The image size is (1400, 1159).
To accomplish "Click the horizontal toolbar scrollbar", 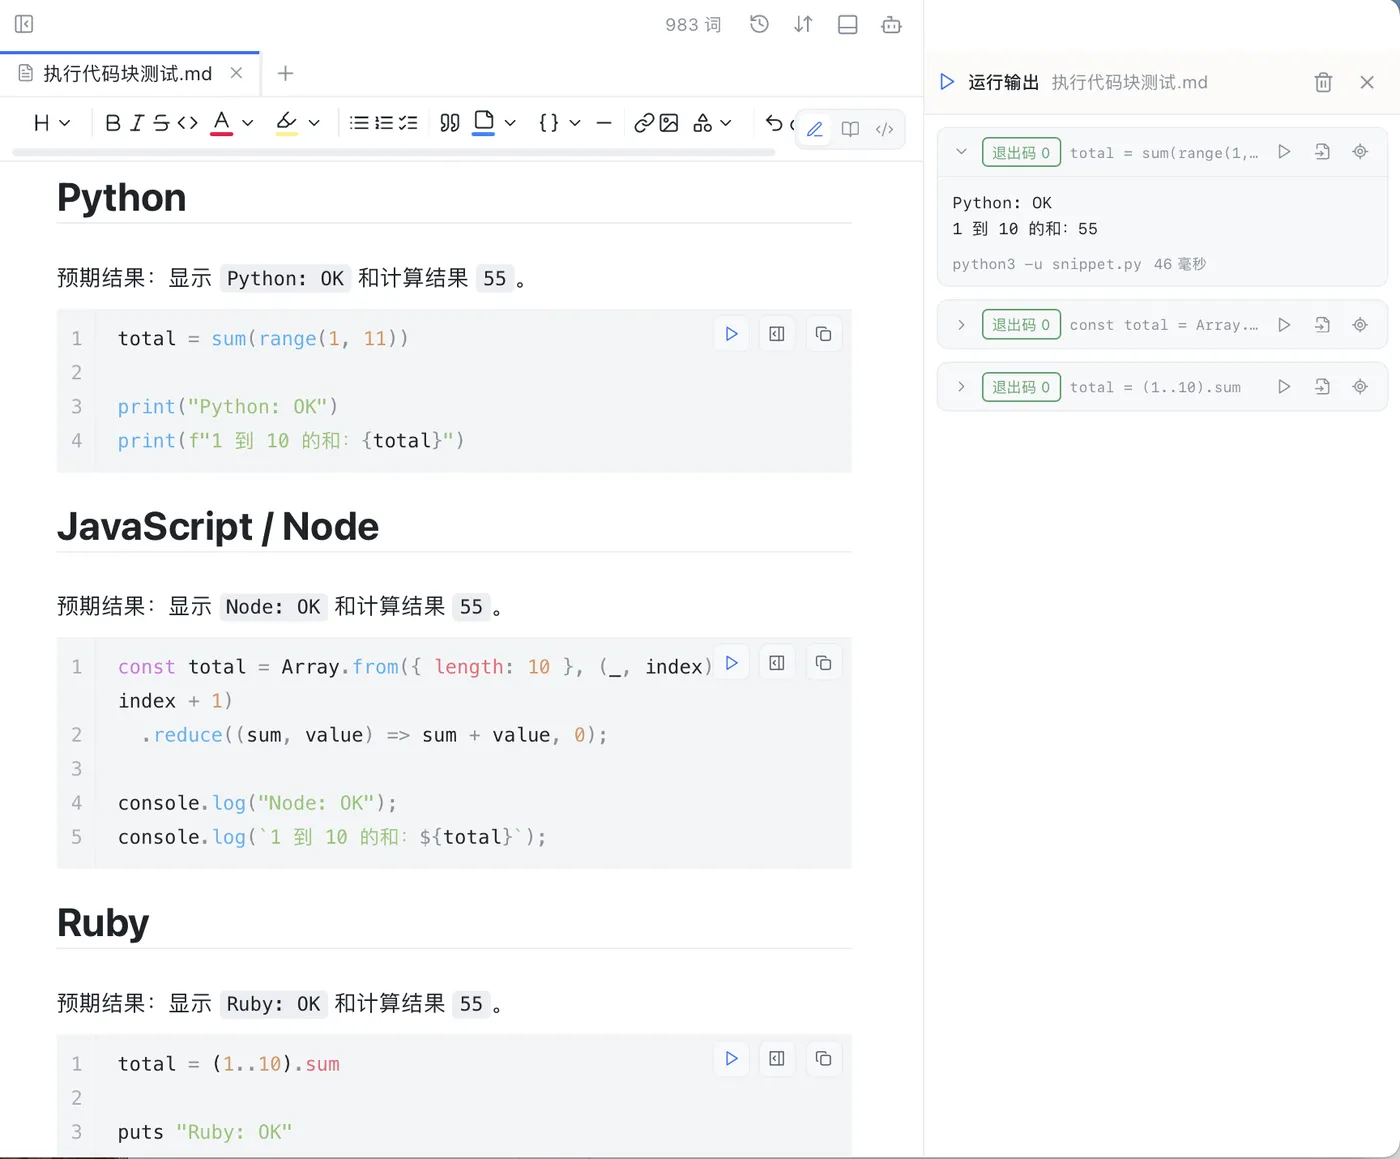I will pos(393,152).
